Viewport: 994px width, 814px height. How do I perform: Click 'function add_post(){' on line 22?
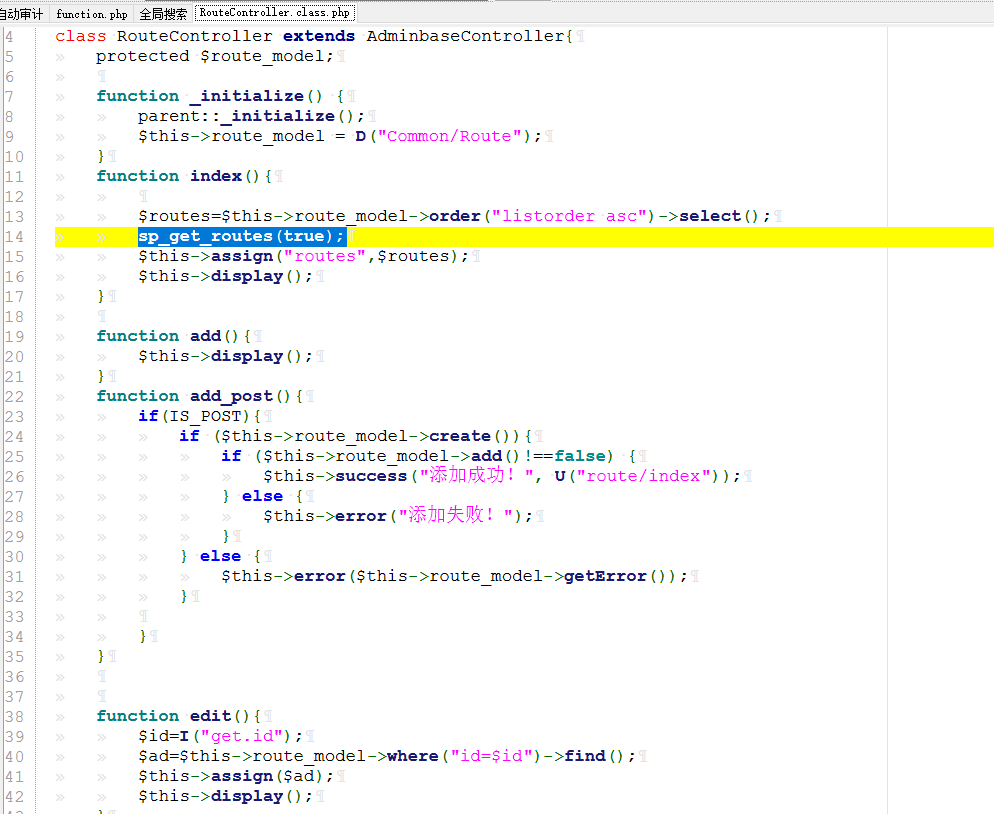(200, 396)
